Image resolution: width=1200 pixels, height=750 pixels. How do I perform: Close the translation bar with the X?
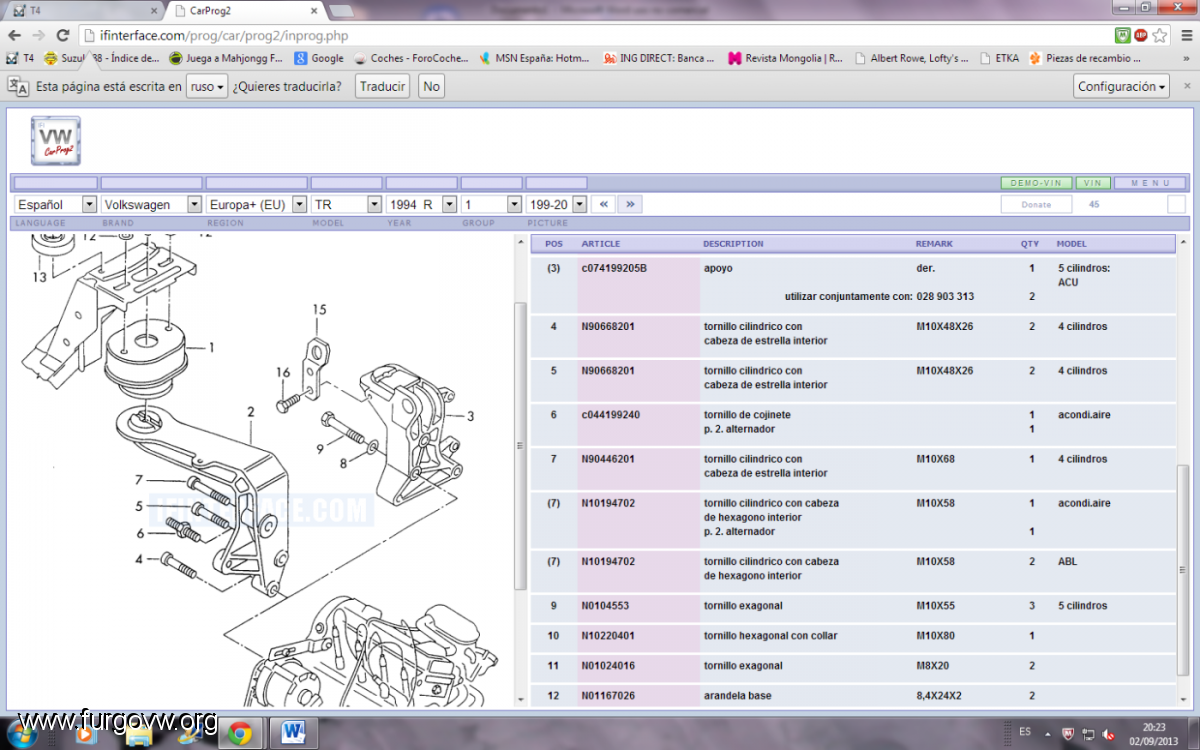coord(1185,87)
